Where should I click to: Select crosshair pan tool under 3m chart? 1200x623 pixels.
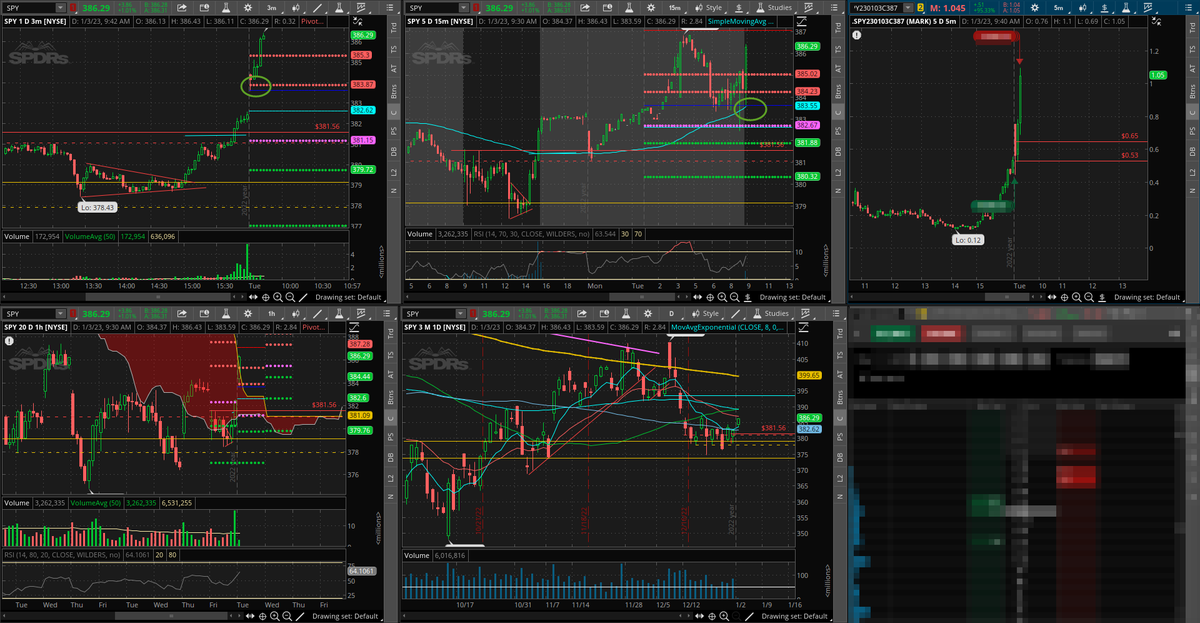coord(266,297)
